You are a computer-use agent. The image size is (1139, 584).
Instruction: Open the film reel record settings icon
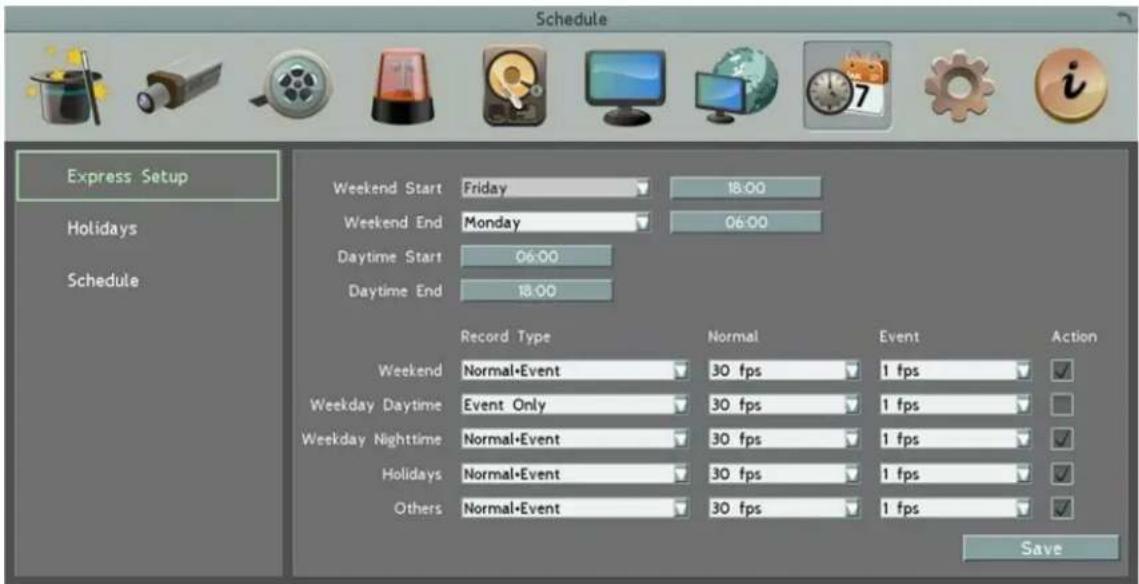pos(294,87)
